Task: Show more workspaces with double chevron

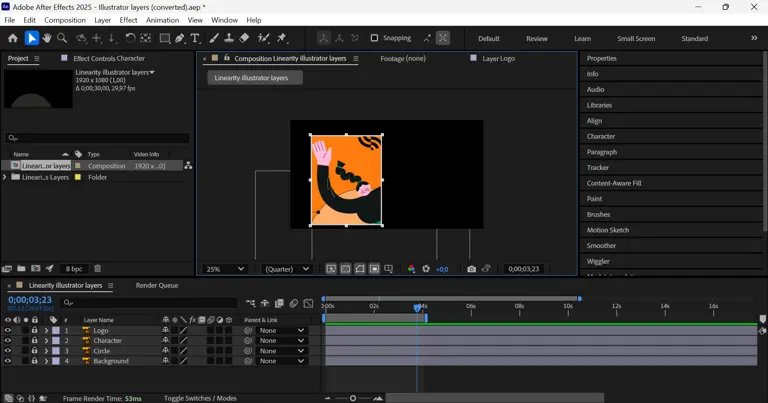Action: [x=754, y=38]
